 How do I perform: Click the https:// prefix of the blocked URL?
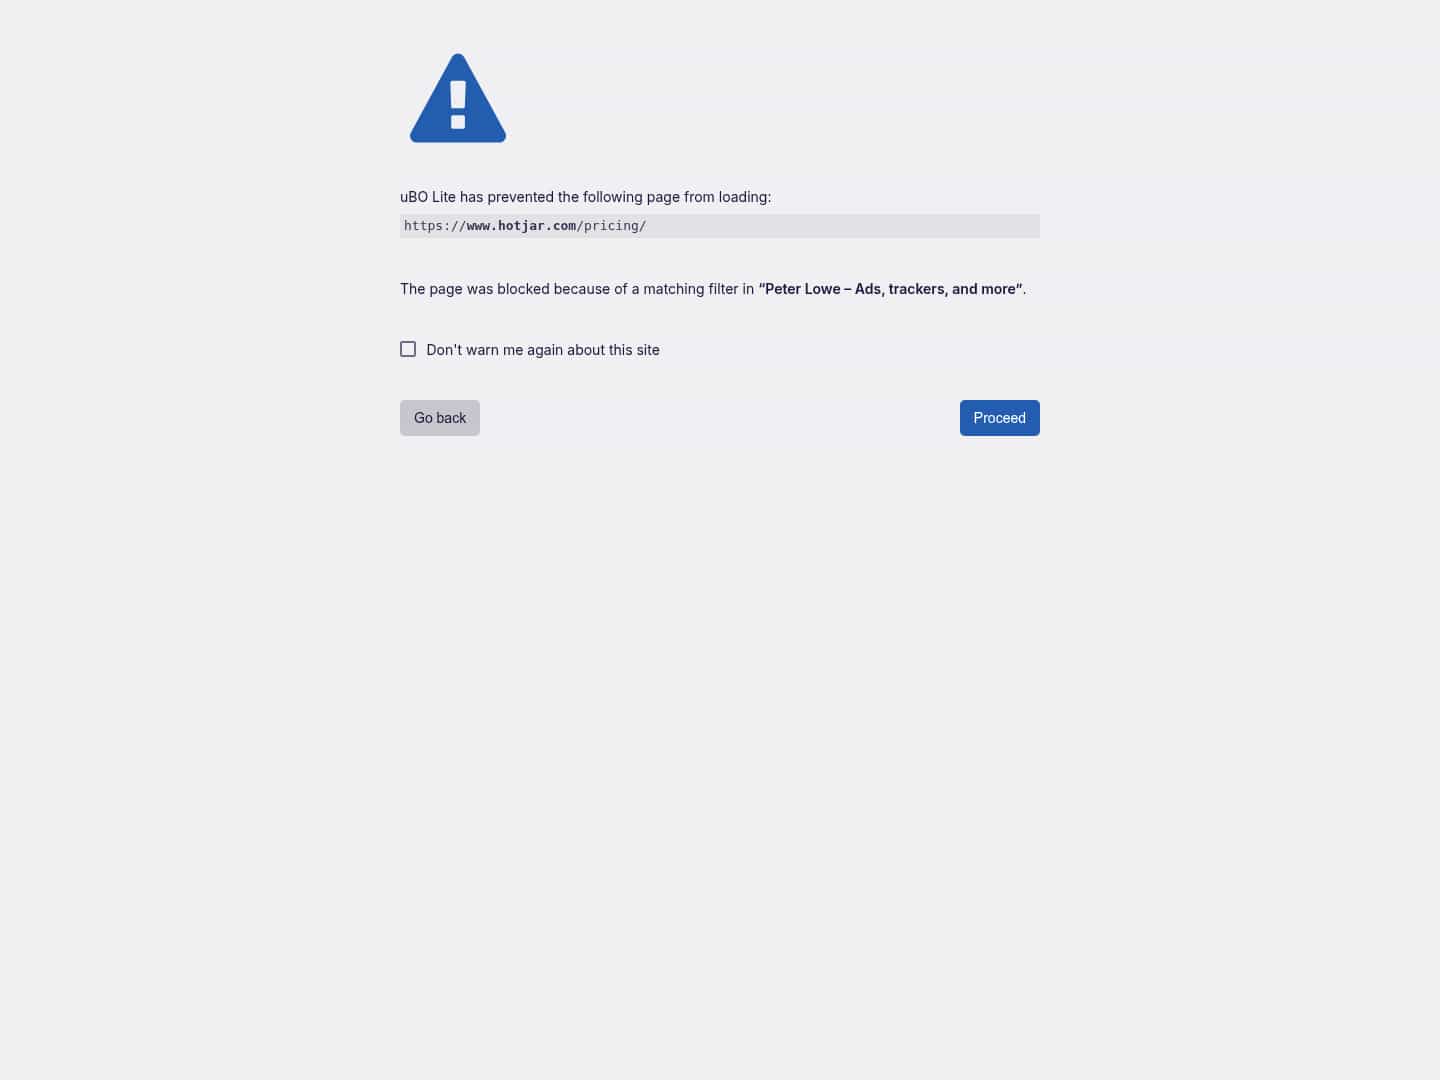(435, 226)
